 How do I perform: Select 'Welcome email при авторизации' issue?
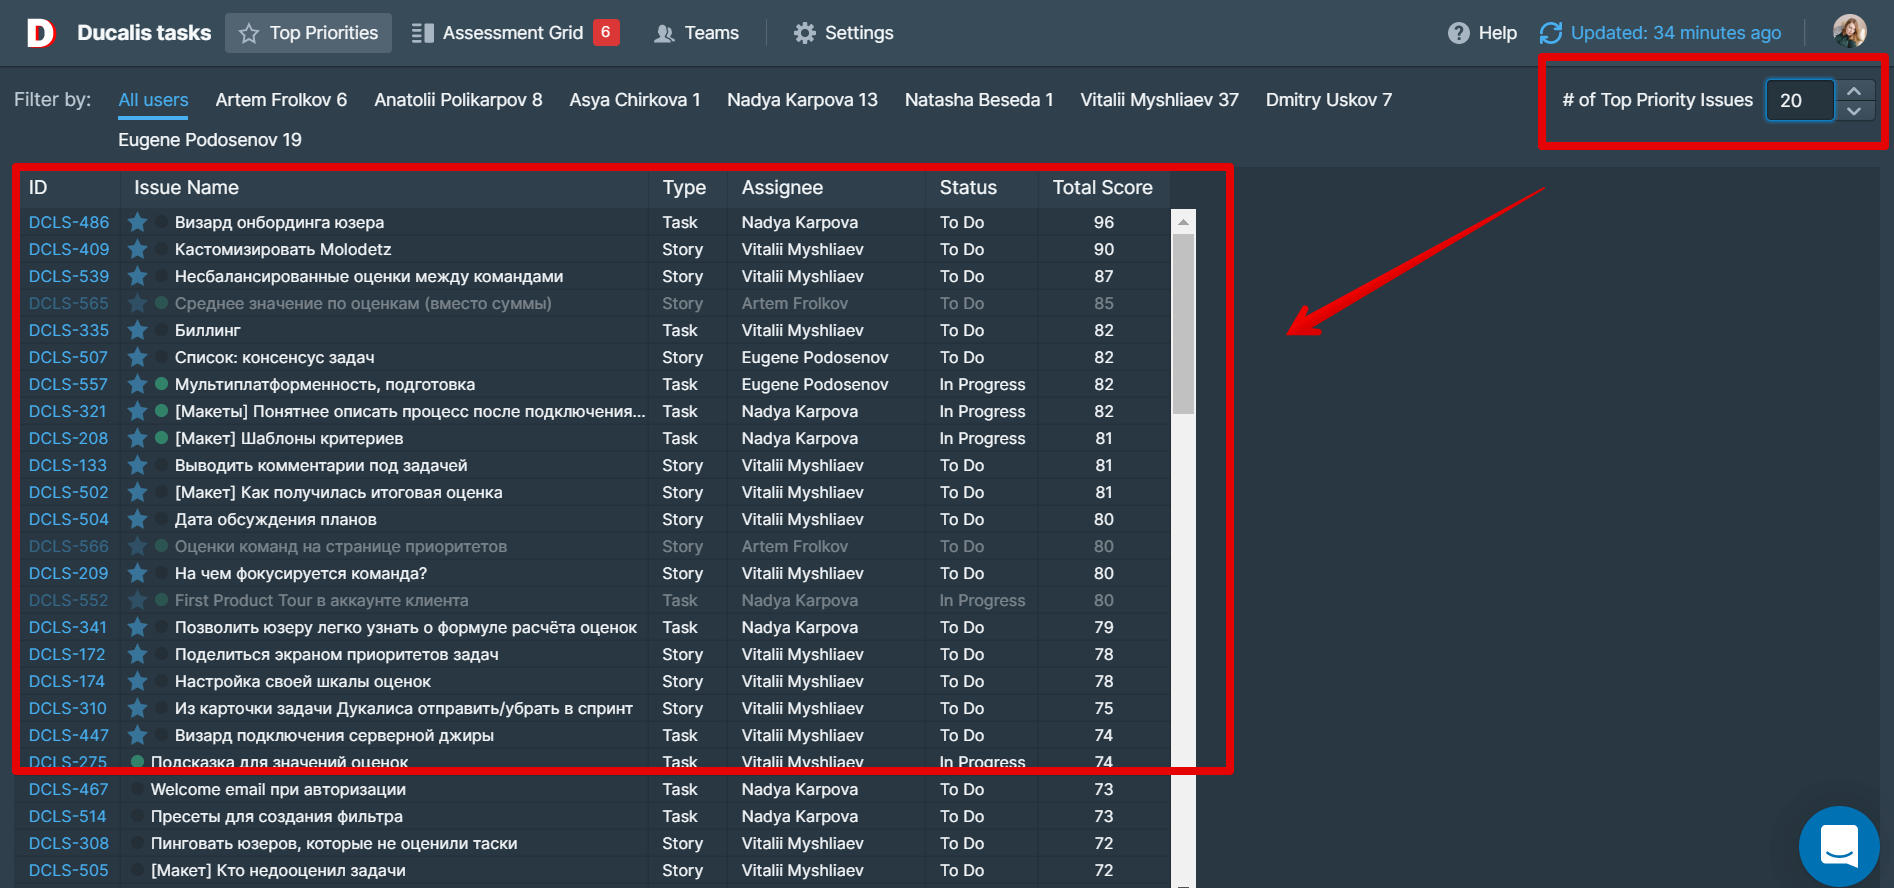(x=278, y=789)
